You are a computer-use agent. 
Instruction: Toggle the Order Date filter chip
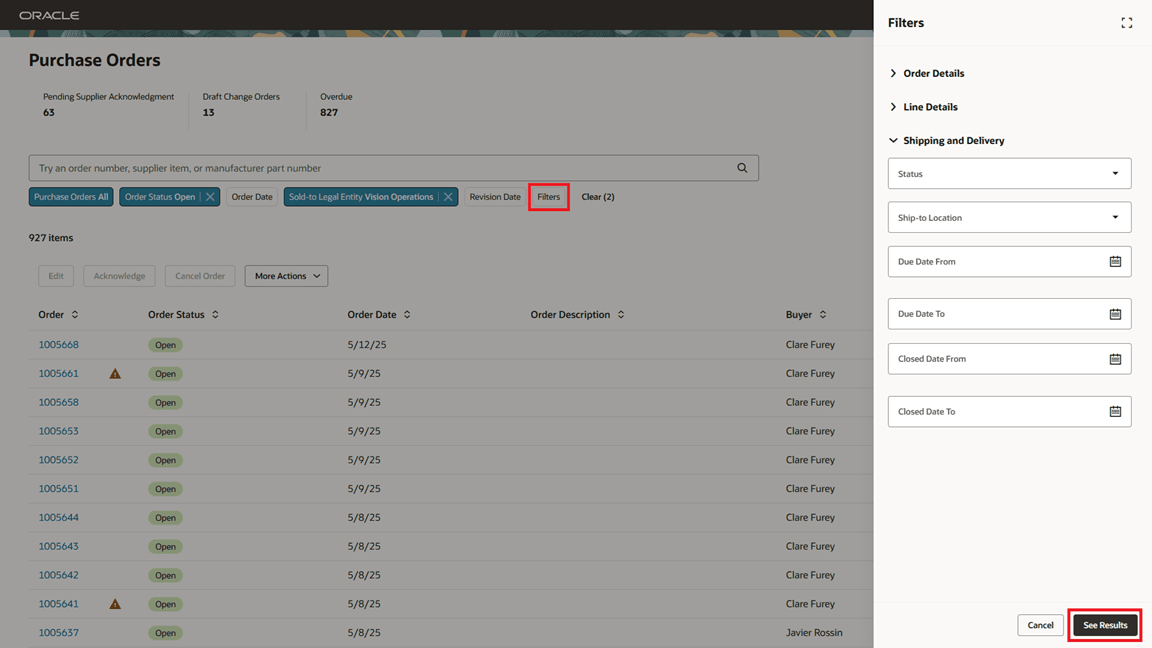coord(251,196)
